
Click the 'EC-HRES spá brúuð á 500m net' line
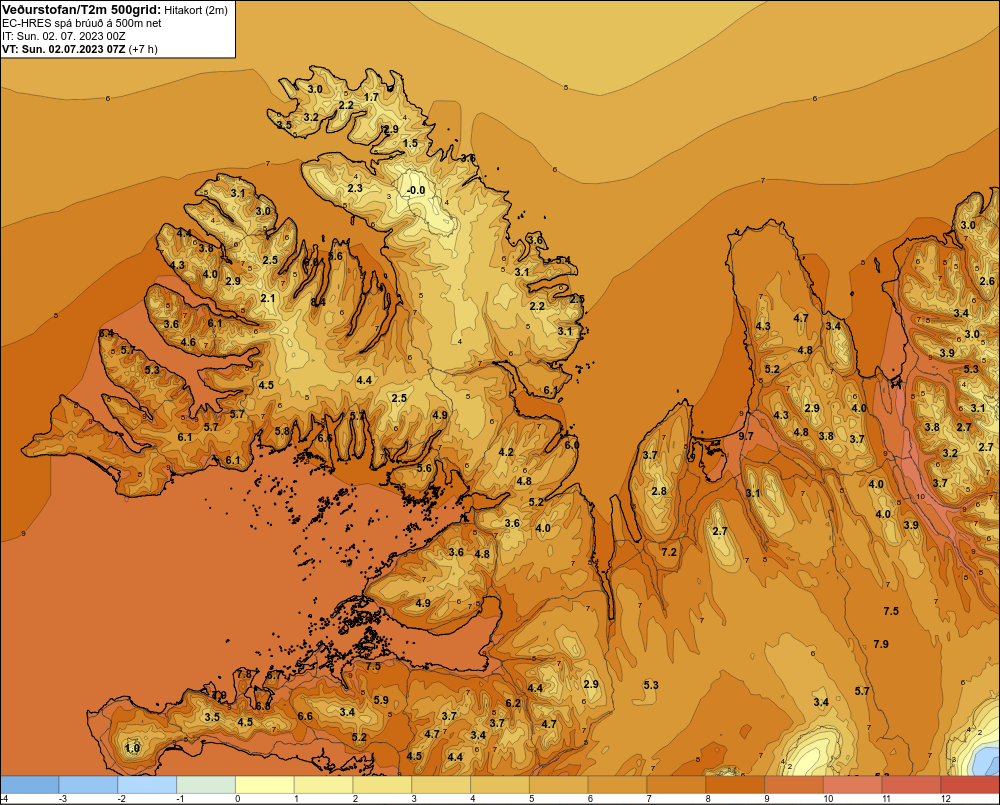82,23
